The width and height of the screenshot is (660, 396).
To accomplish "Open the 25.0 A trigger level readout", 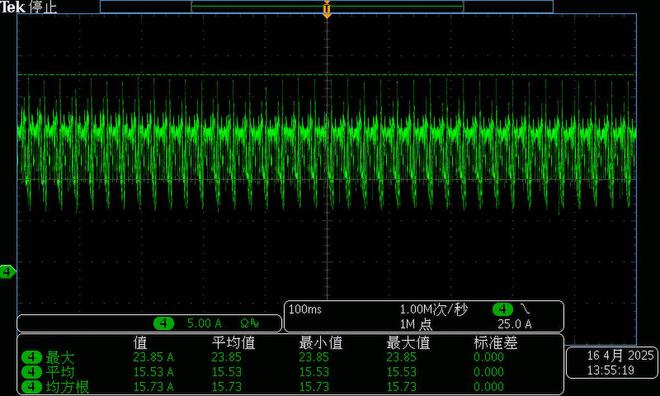I will (514, 324).
